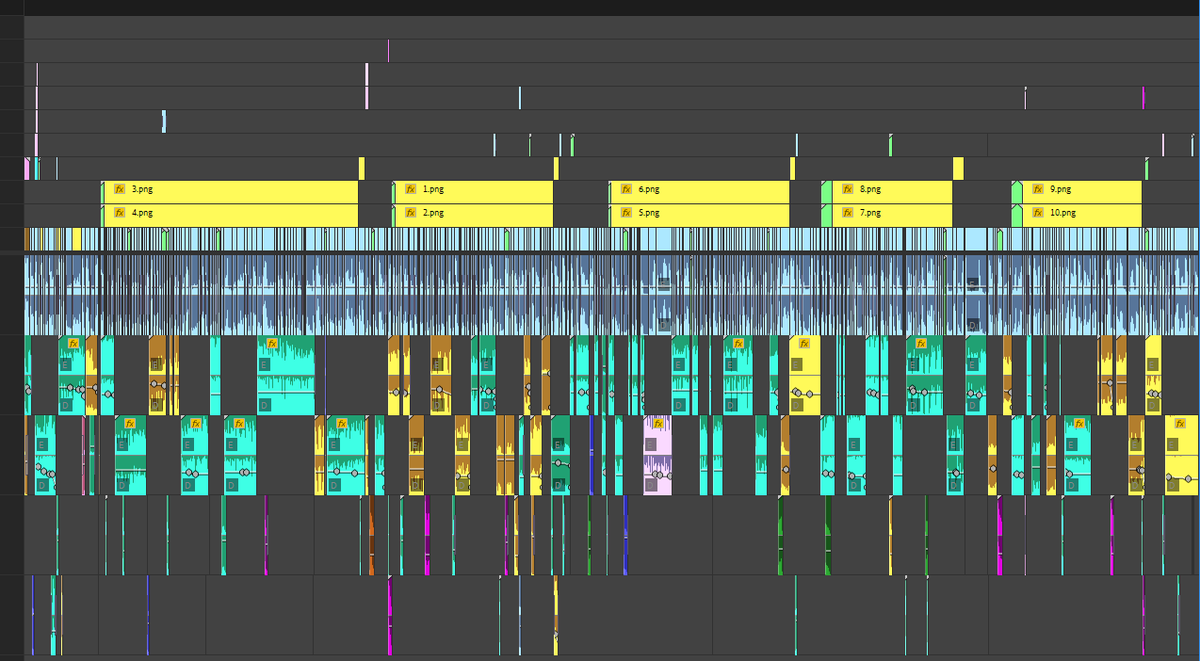Screen dimensions: 1200x661
Task: Click the fx badge on 3.png clip
Action: (x=119, y=189)
